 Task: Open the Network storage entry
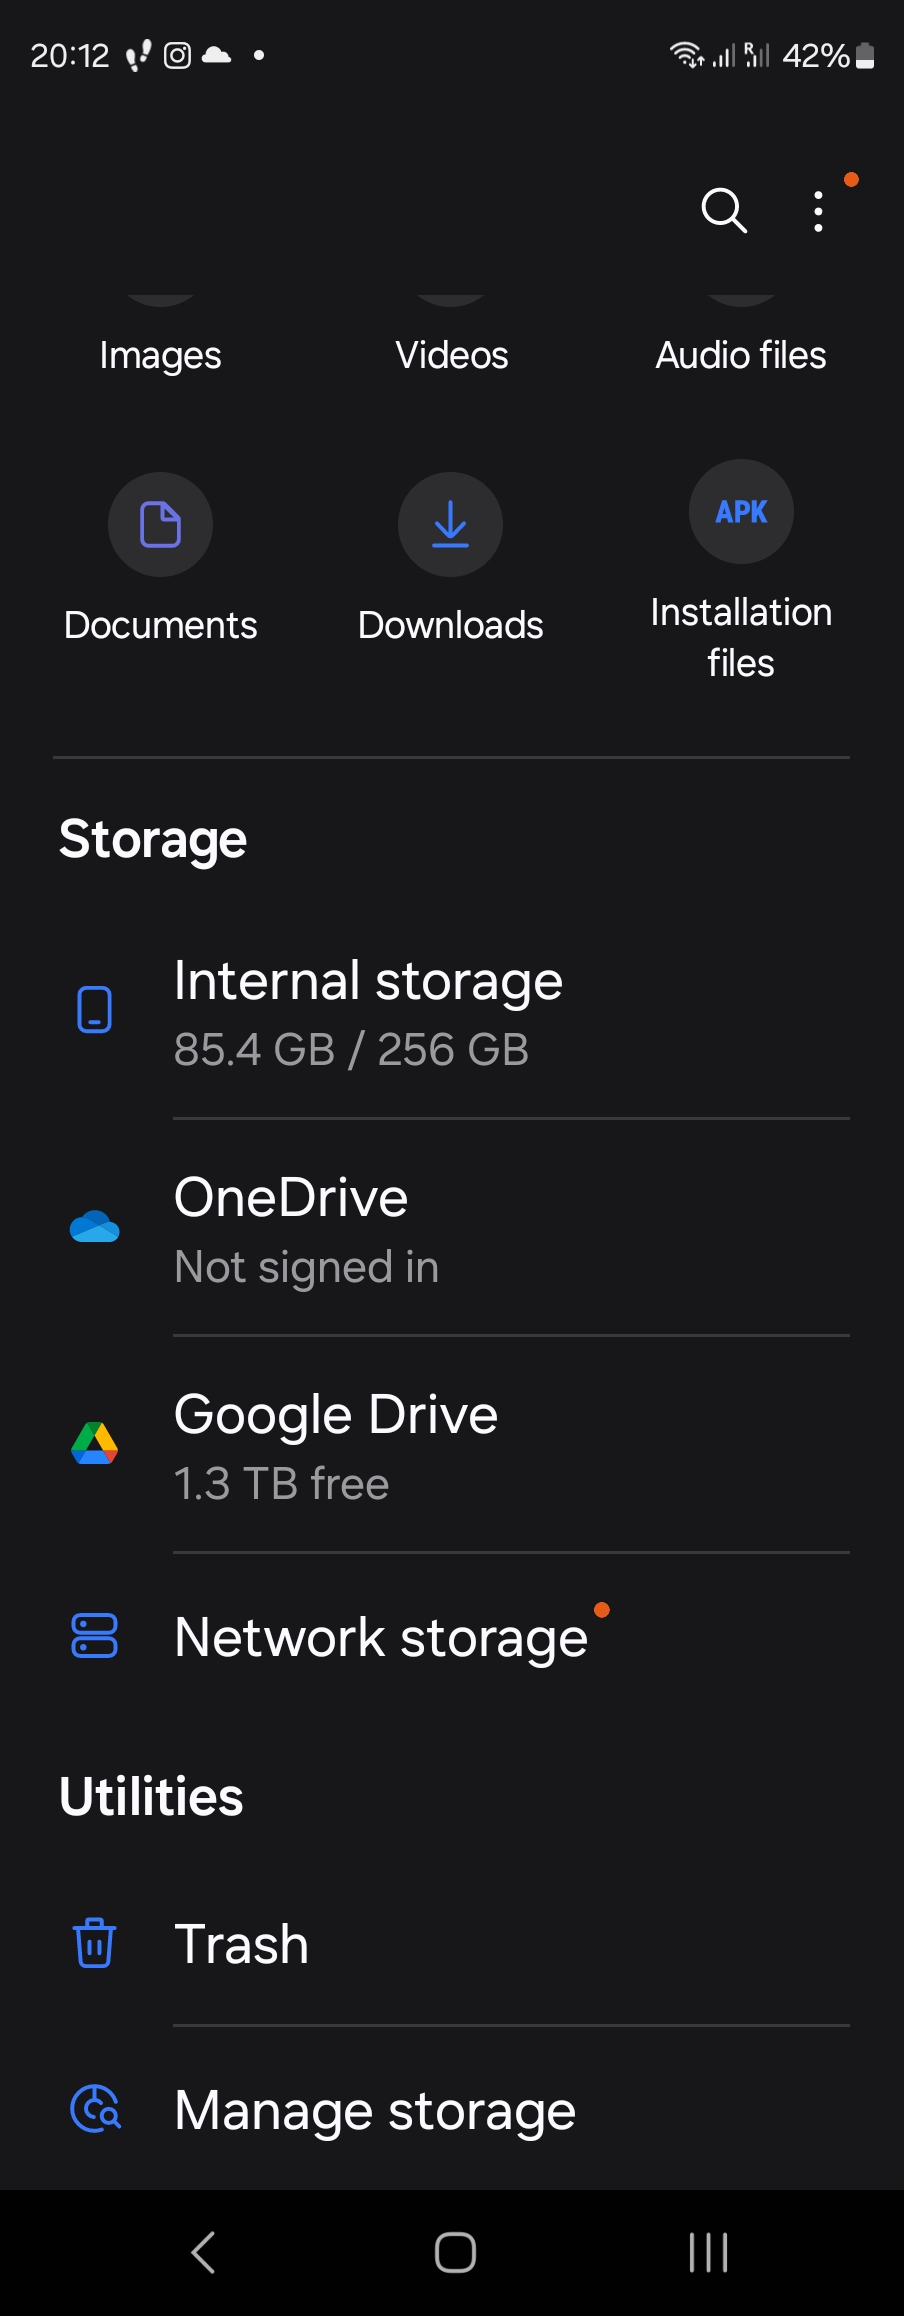380,1638
